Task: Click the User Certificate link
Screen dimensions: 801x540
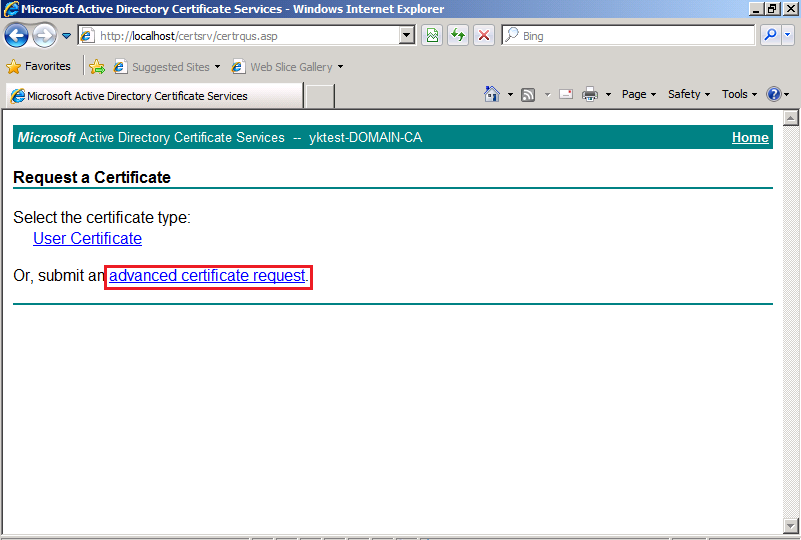Action: coord(87,238)
